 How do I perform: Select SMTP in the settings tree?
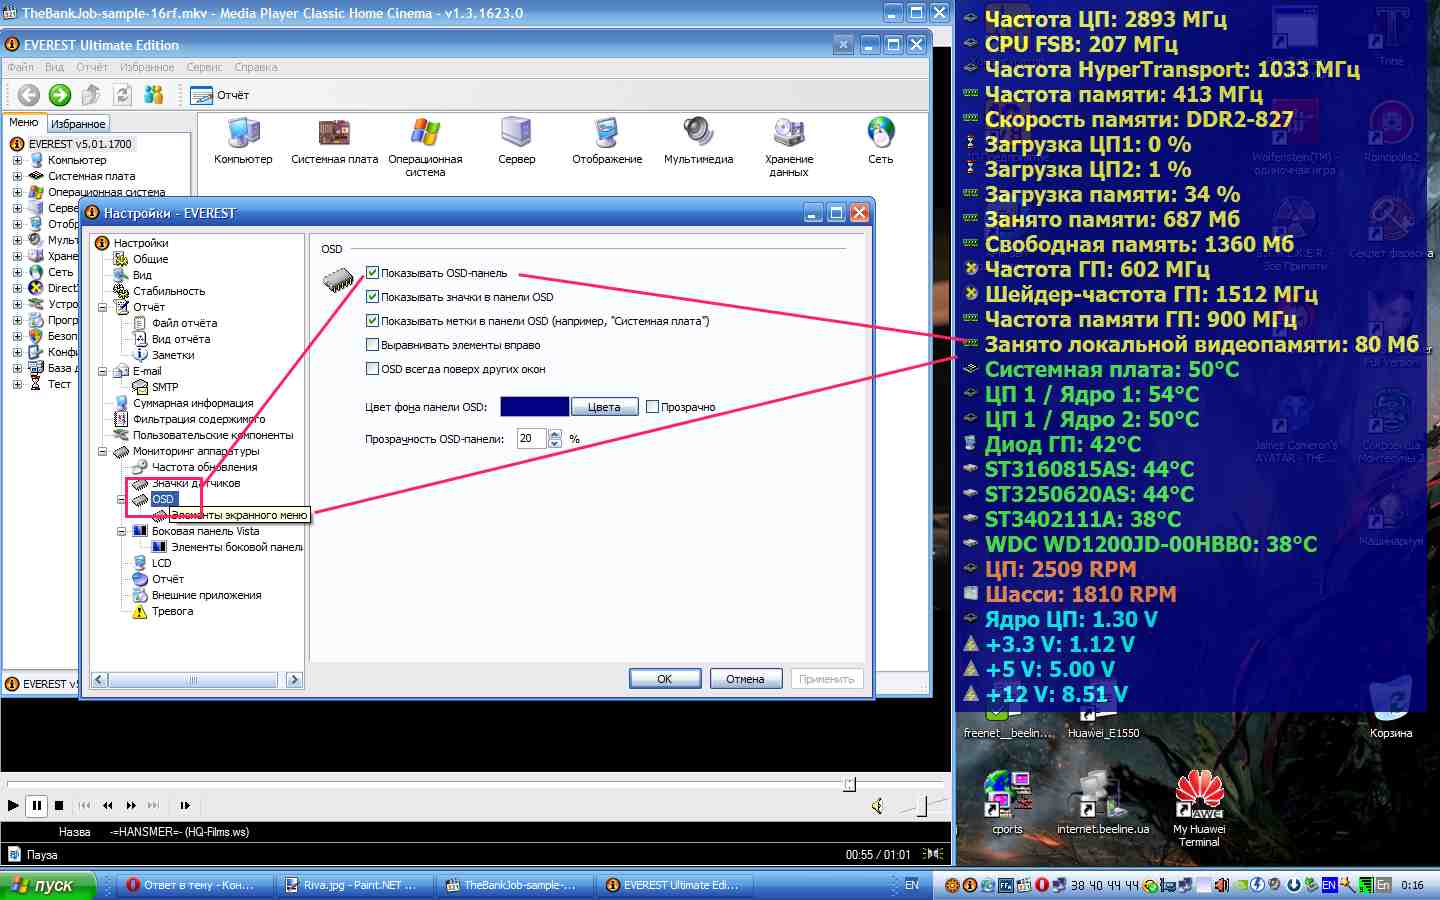click(x=165, y=387)
